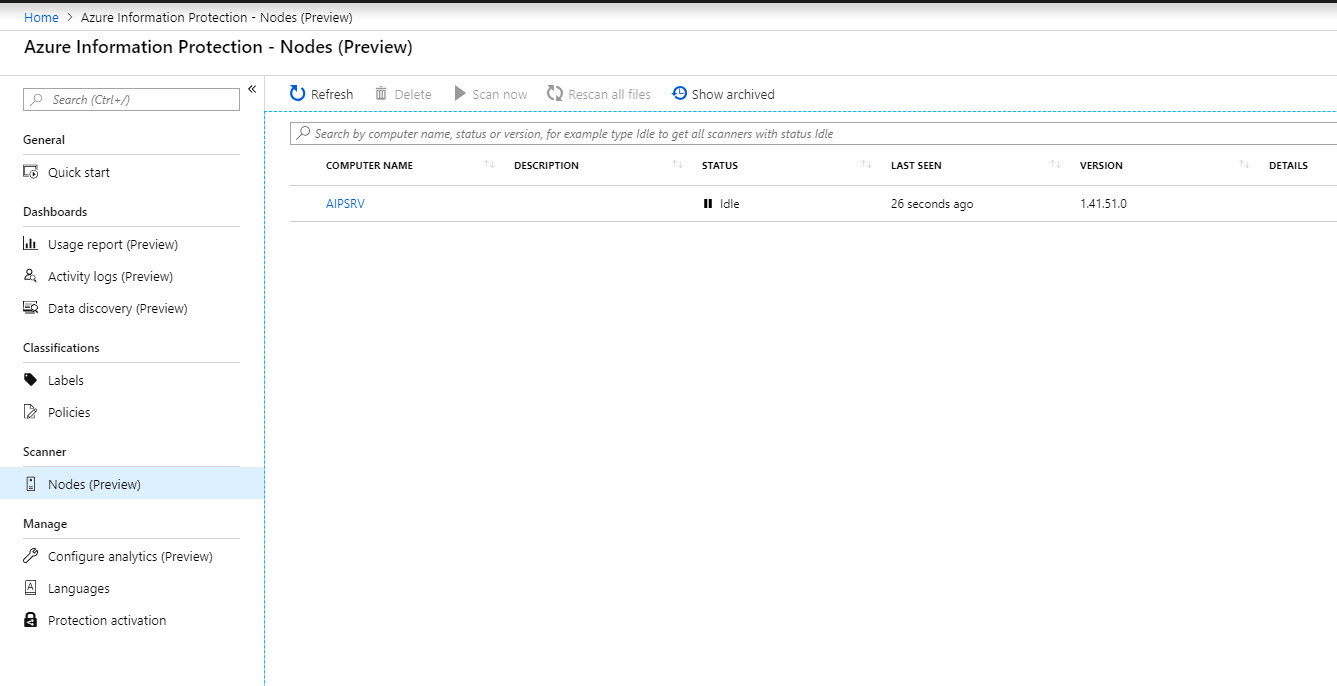Click the Idle pause status icon
1337x686 pixels.
(x=708, y=204)
